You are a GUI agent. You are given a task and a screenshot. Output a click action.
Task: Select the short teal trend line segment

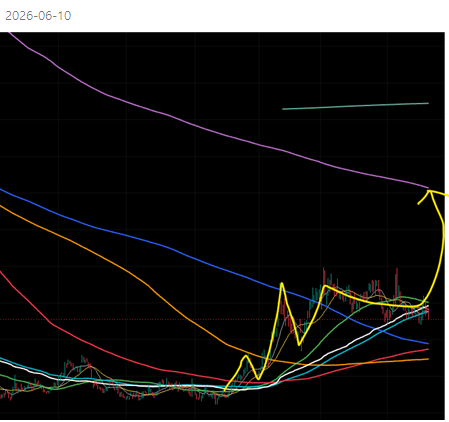(x=355, y=106)
